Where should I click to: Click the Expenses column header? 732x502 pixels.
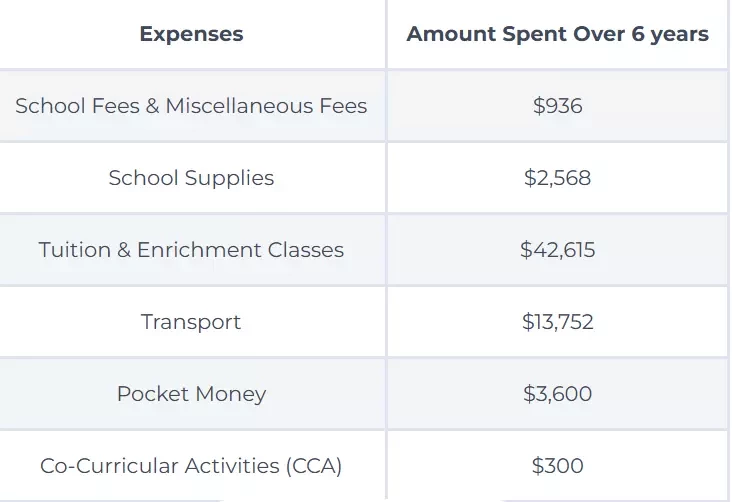point(191,34)
